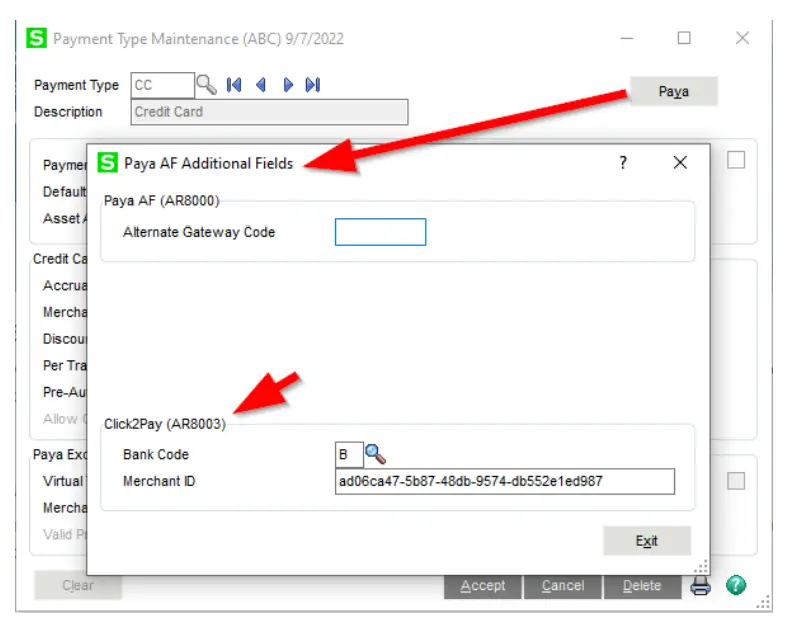This screenshot has width=792, height=633.
Task: Click the Description Credit Card field
Action: [269, 112]
